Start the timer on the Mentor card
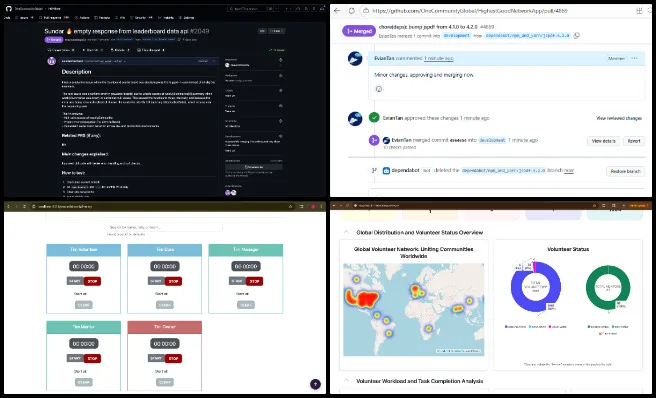This screenshot has height=398, width=656. pyautogui.click(x=75, y=358)
